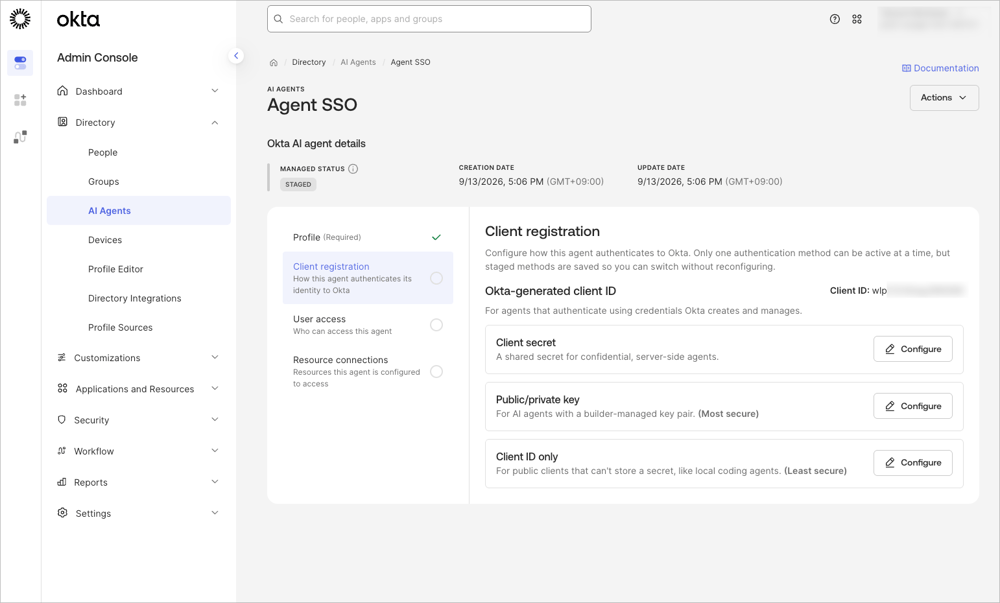Click the creation date value

click(531, 182)
